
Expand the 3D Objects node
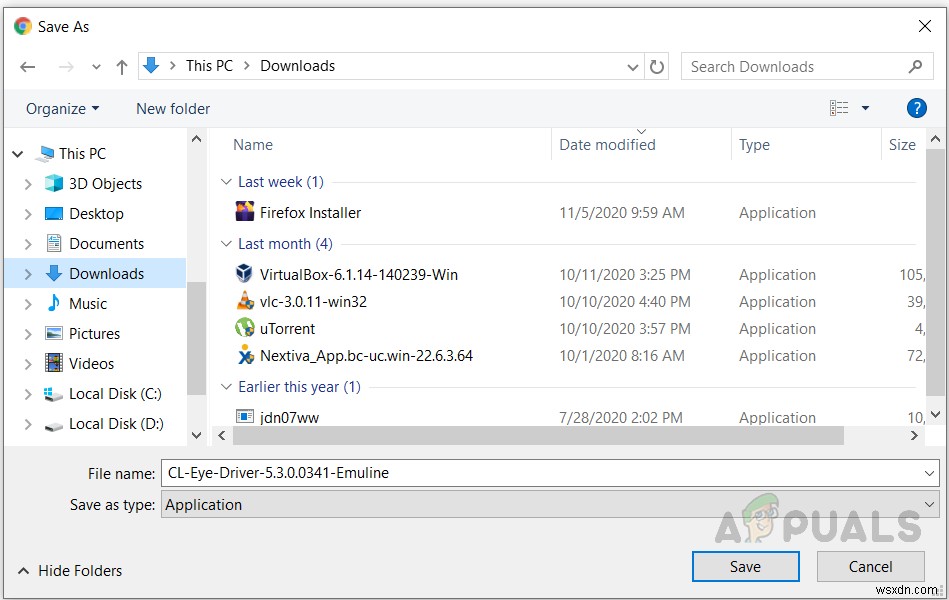pos(28,184)
